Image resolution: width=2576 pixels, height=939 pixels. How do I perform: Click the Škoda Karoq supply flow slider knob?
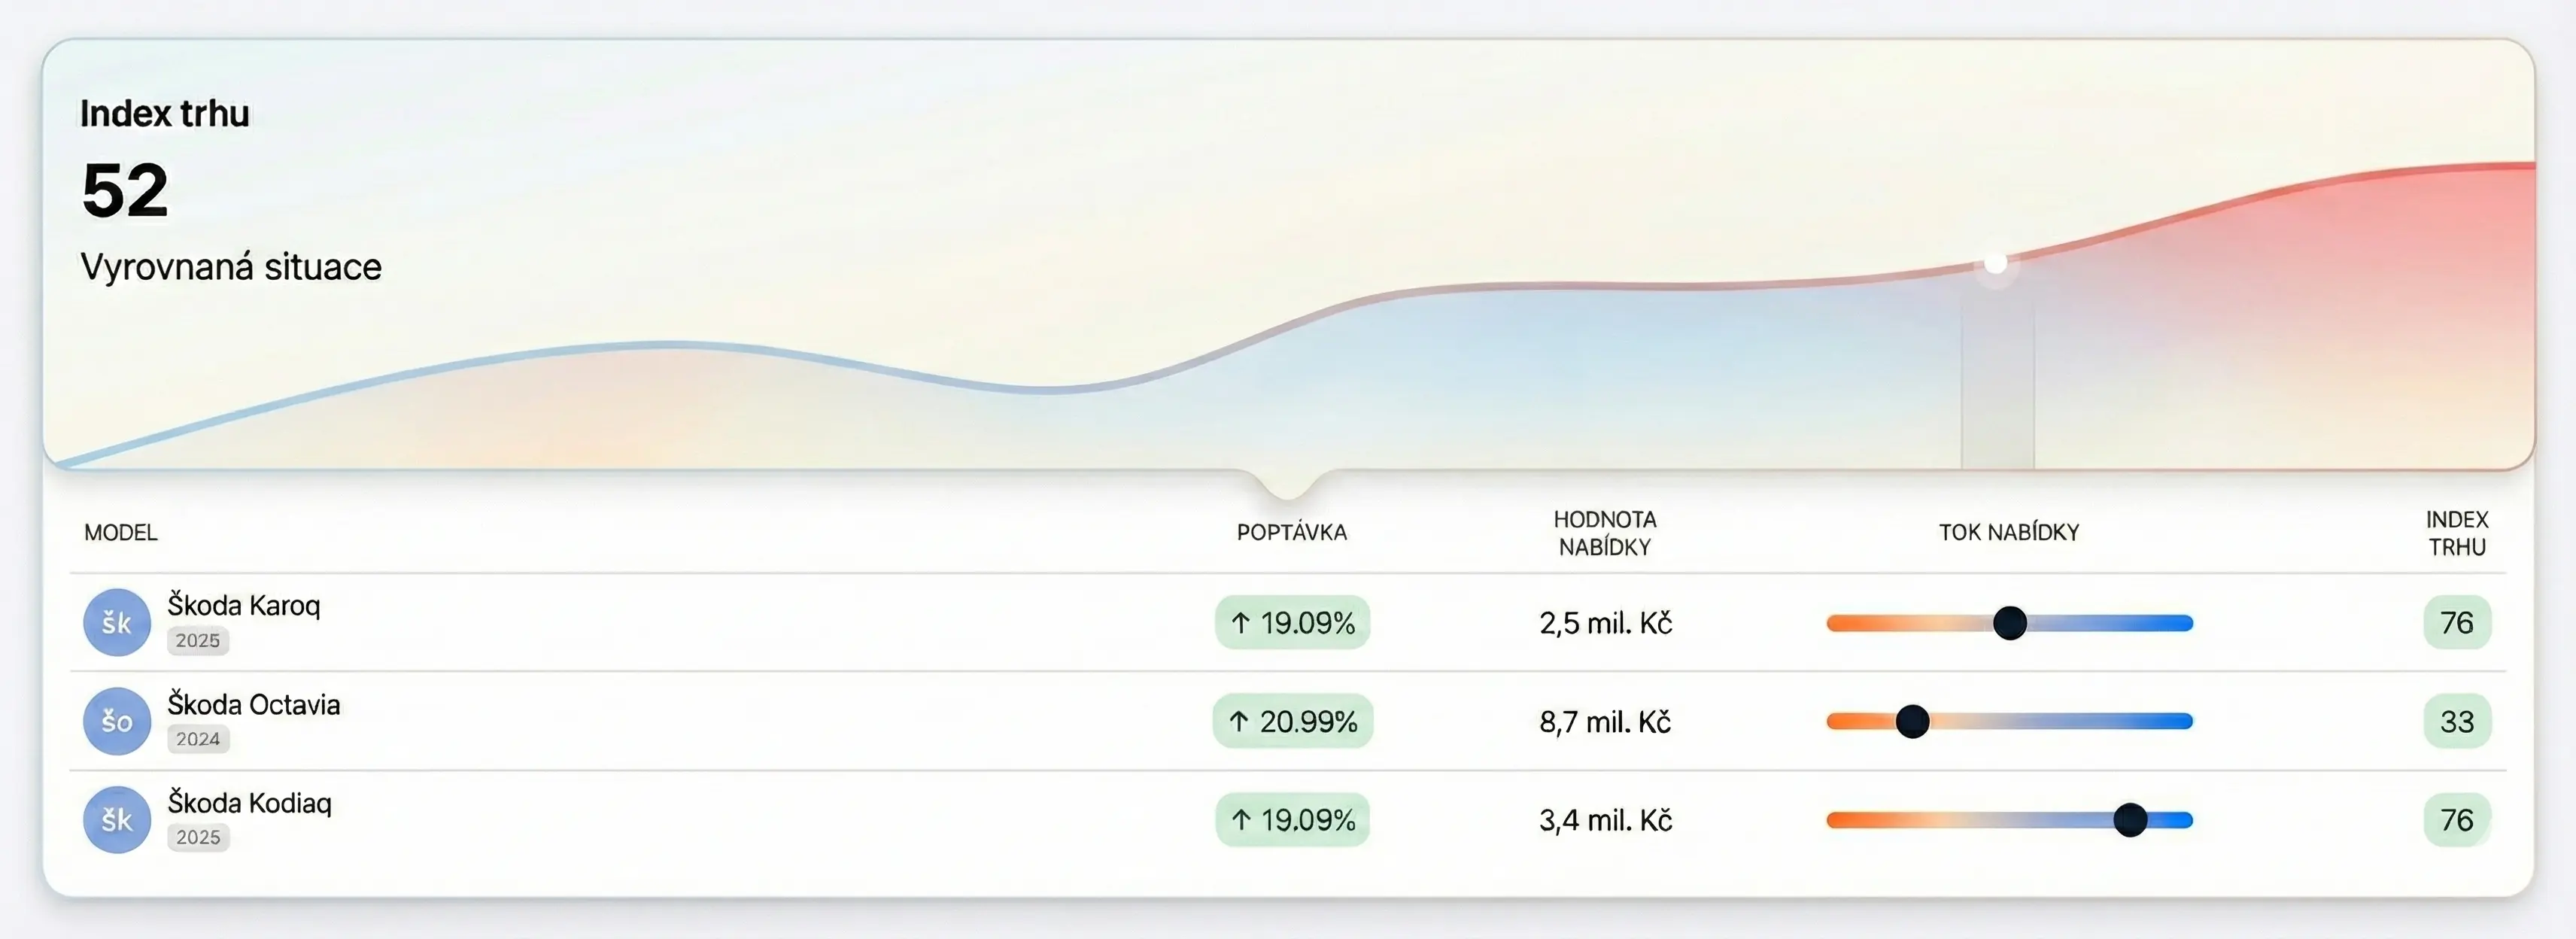tap(2009, 622)
